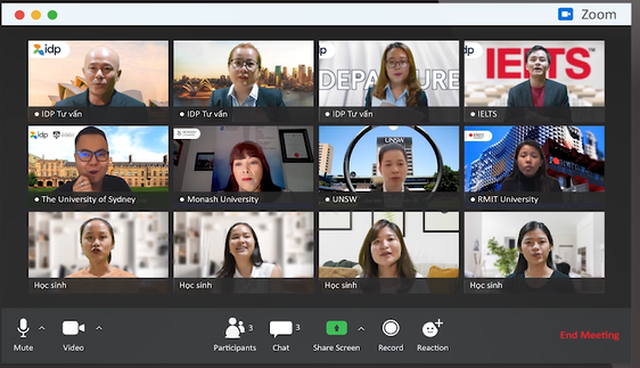Select the IELTS participant video tile
This screenshot has height=368, width=640.
click(x=534, y=81)
